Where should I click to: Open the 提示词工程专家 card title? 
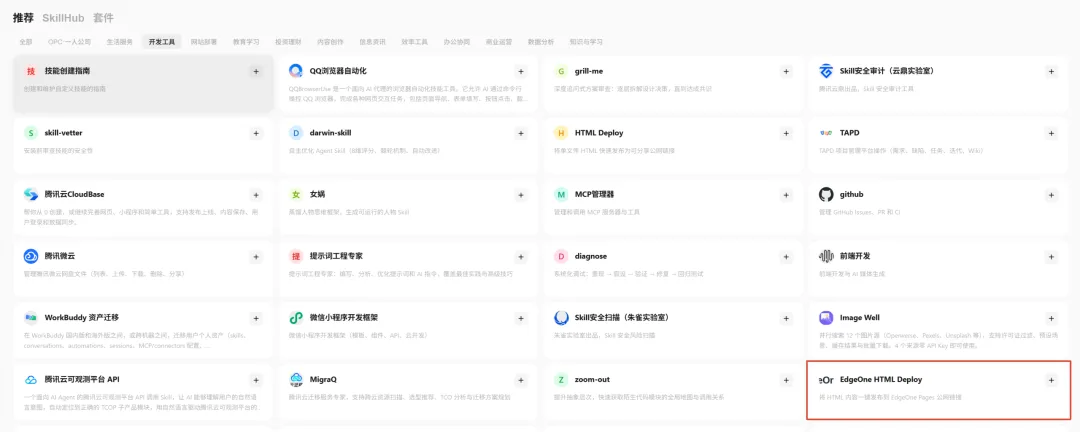click(336, 256)
